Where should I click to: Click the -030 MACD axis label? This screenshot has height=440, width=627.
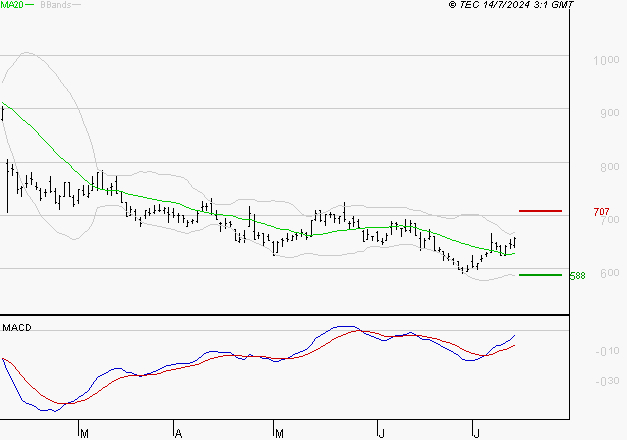click(x=607, y=381)
